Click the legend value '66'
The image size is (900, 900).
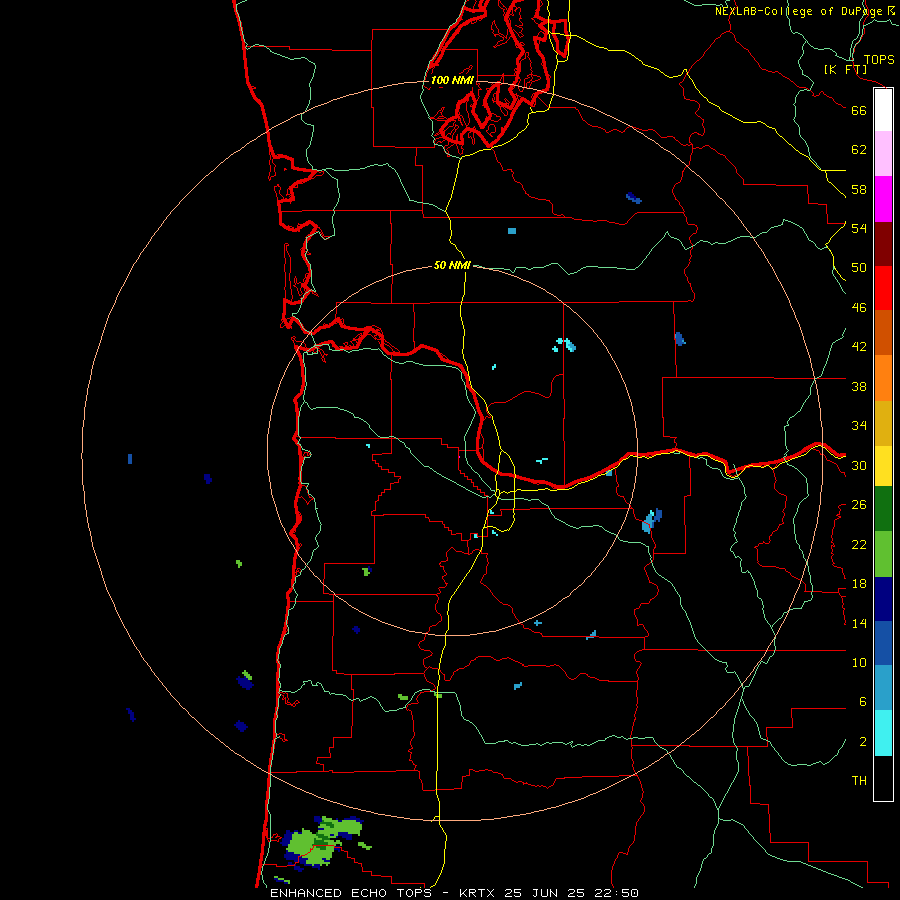[x=859, y=110]
